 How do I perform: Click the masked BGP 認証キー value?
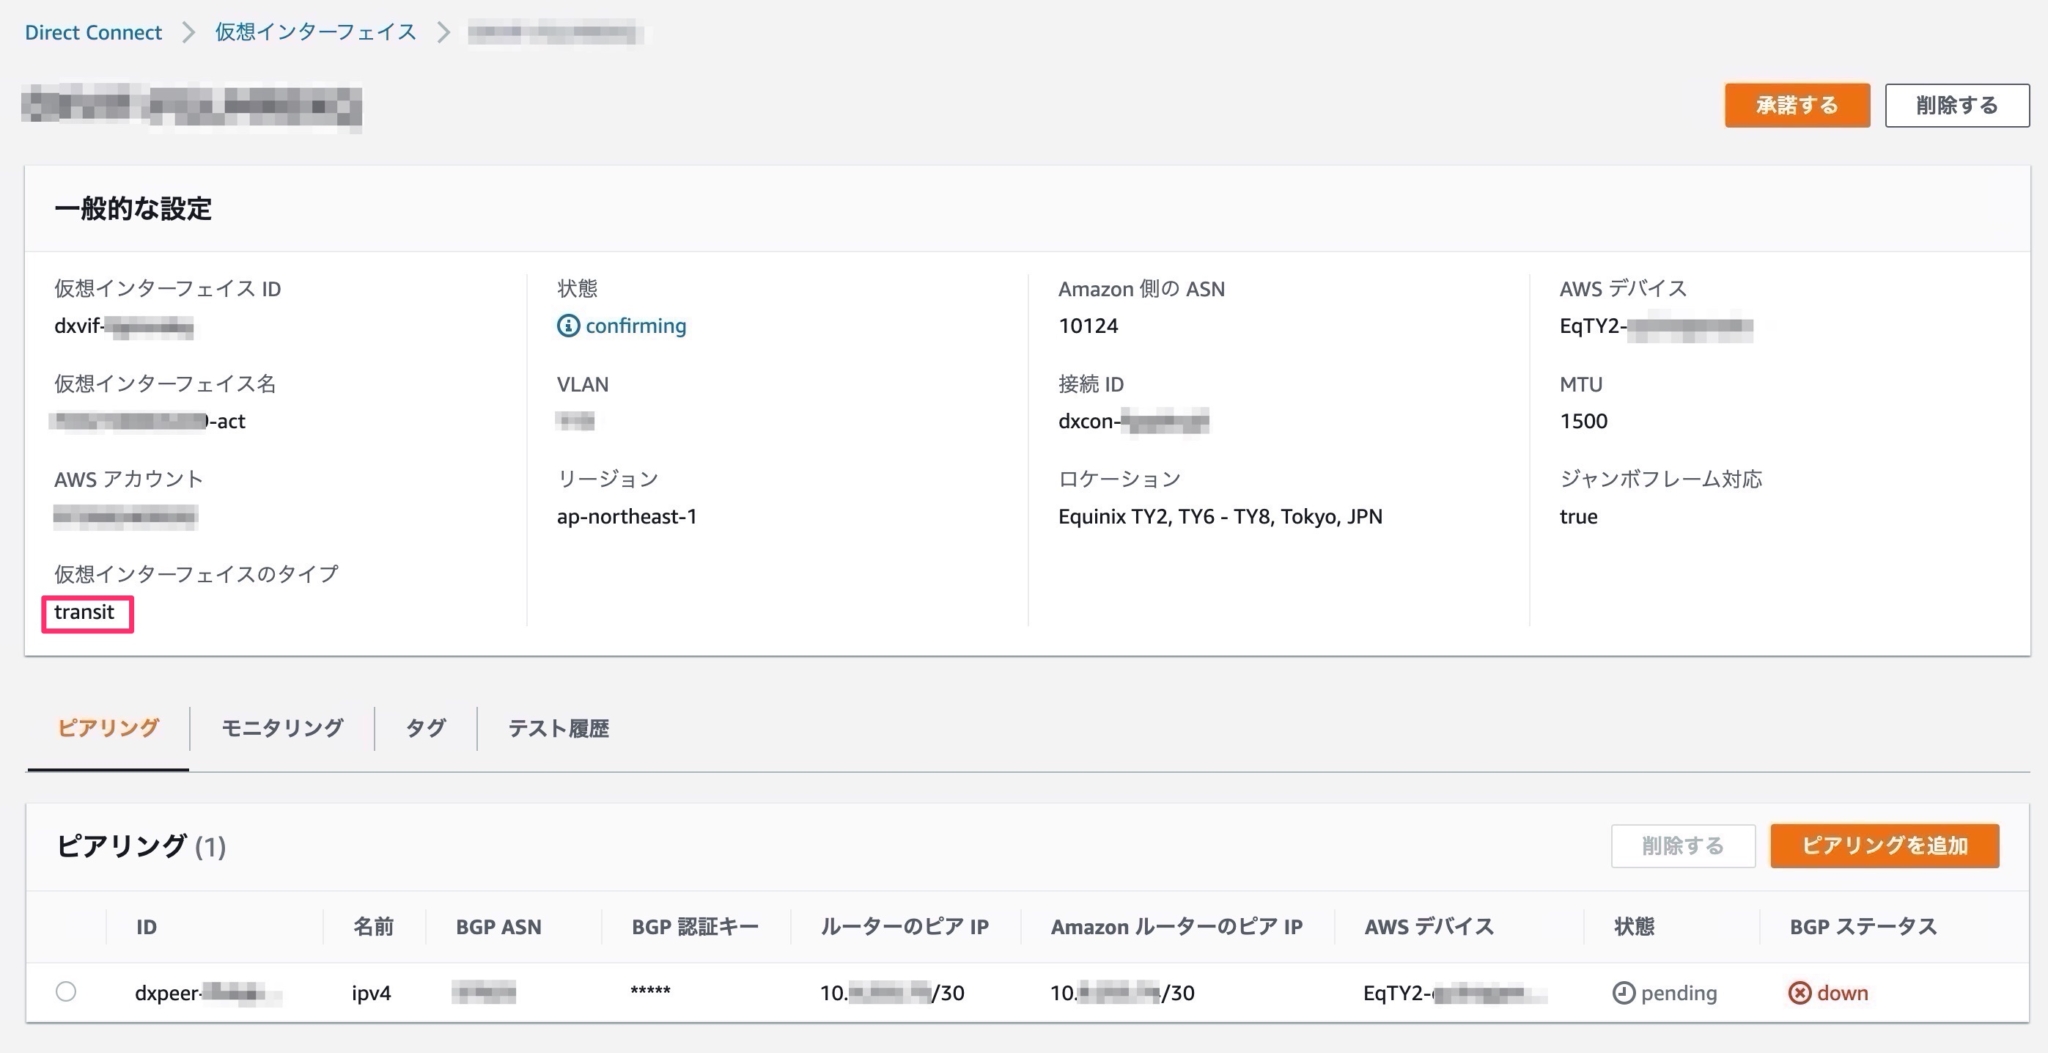click(x=650, y=992)
